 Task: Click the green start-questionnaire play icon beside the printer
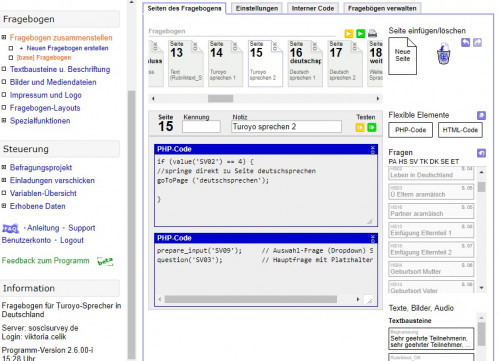click(x=360, y=34)
